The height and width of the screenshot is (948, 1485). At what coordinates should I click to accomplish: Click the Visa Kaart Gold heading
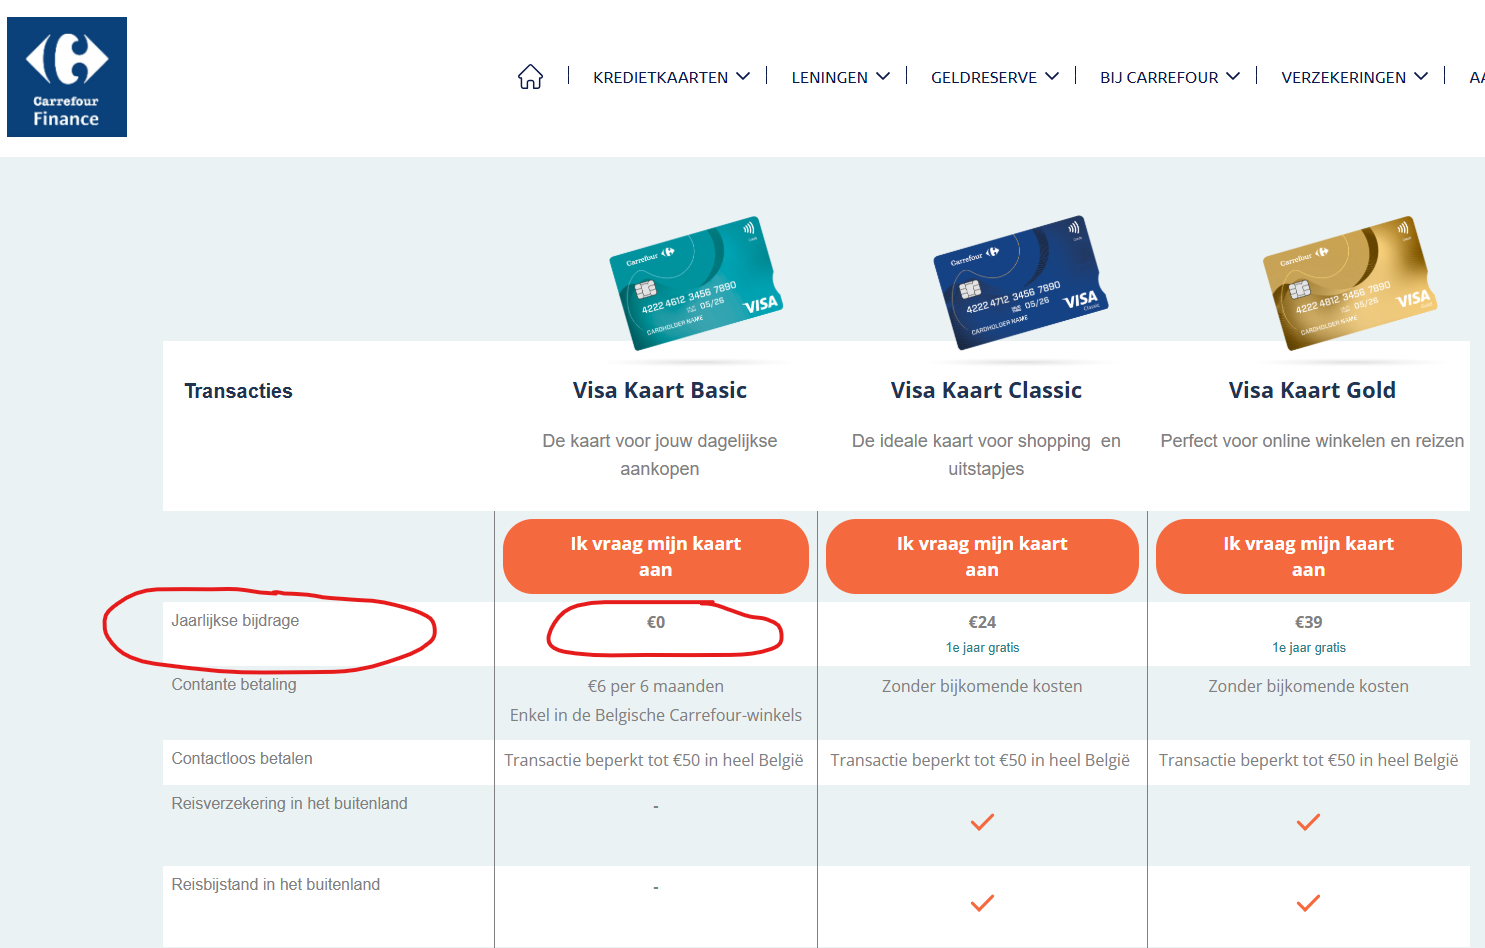coord(1312,390)
